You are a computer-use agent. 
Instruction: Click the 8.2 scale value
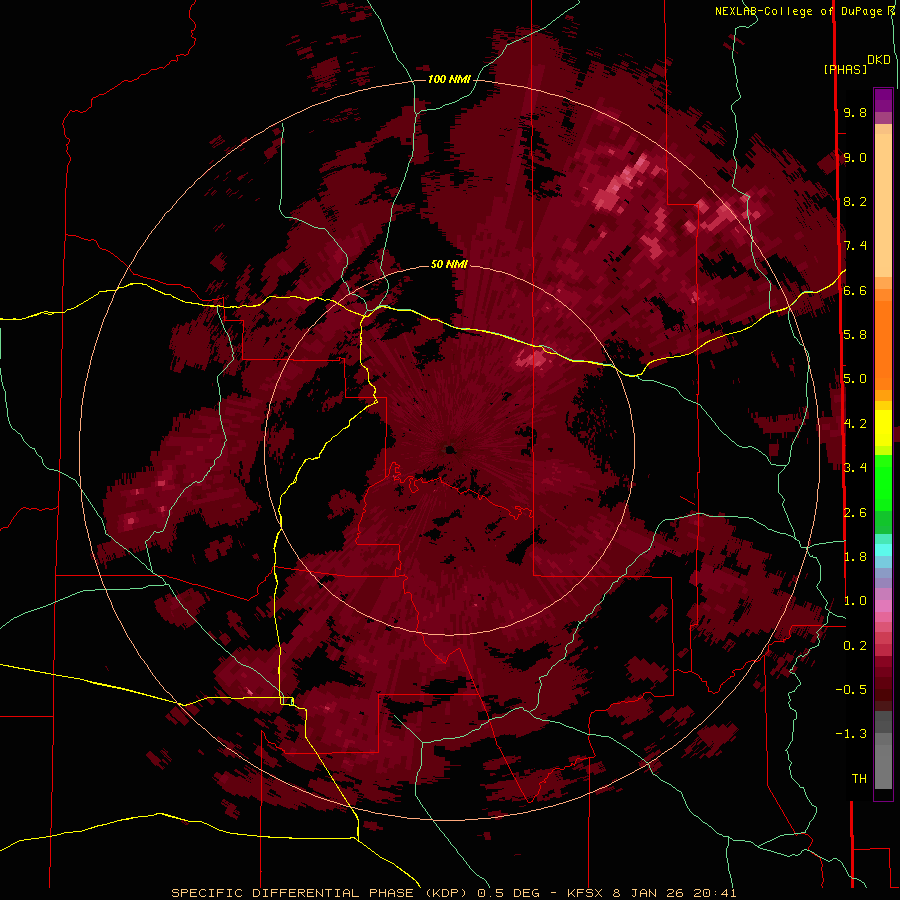855,201
